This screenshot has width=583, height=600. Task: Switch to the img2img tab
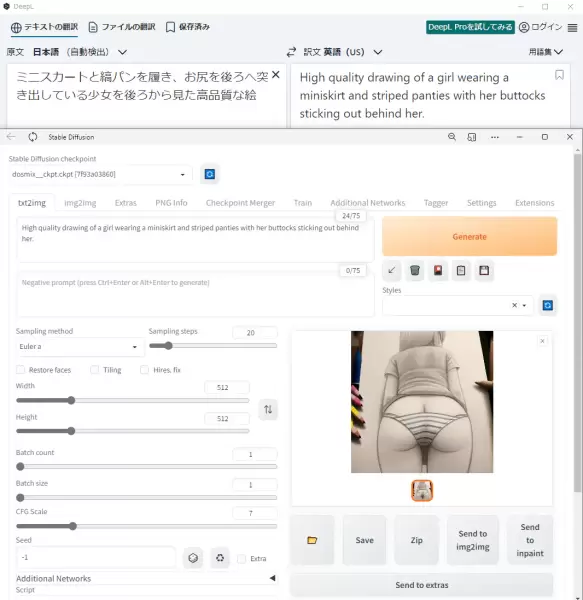[x=80, y=203]
